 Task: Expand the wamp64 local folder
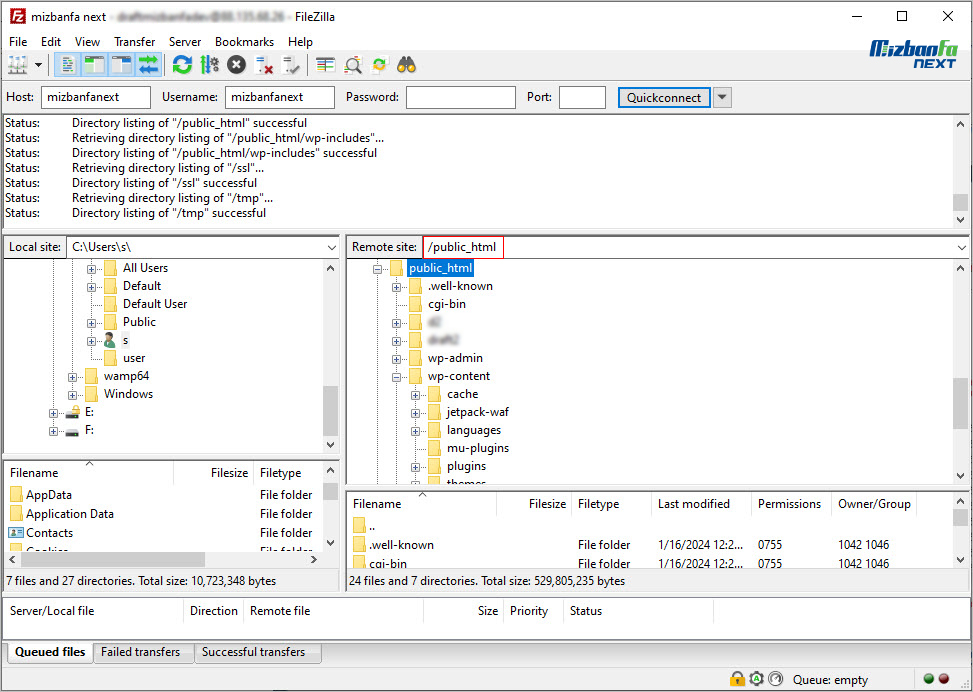tap(73, 377)
